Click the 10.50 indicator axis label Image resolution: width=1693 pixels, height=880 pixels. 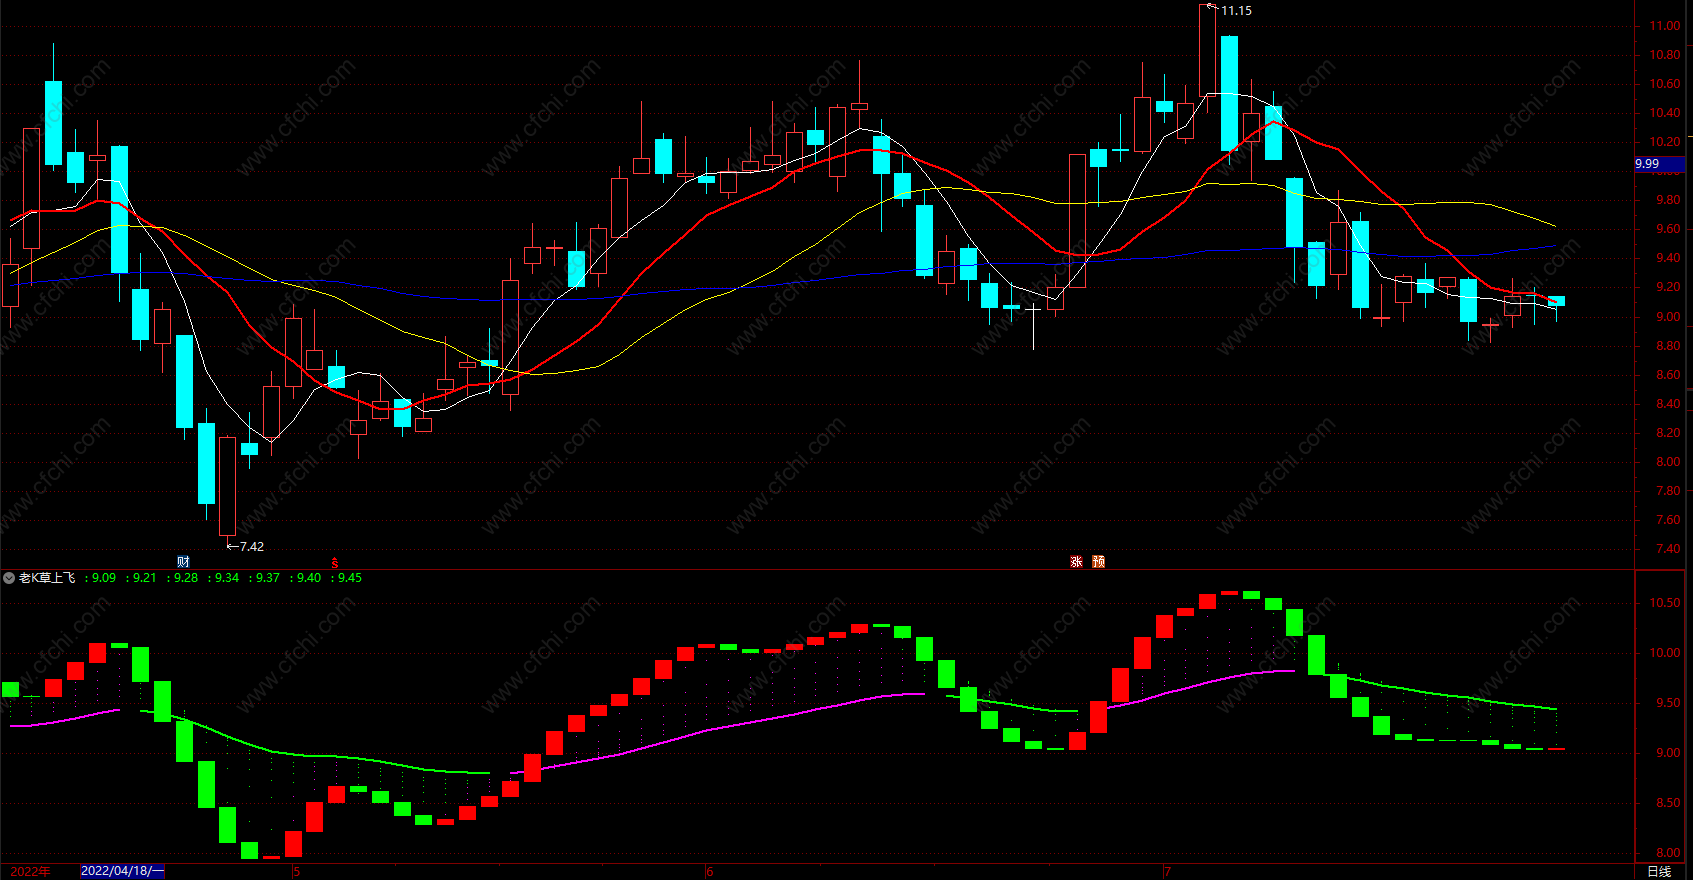tap(1665, 603)
